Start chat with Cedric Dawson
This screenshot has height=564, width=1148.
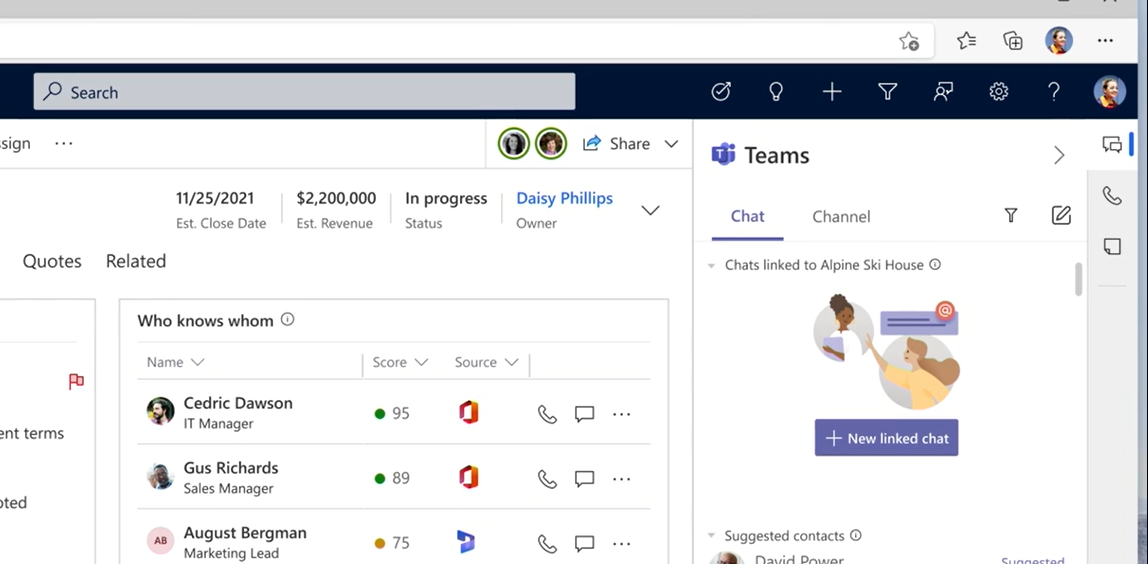[584, 415]
